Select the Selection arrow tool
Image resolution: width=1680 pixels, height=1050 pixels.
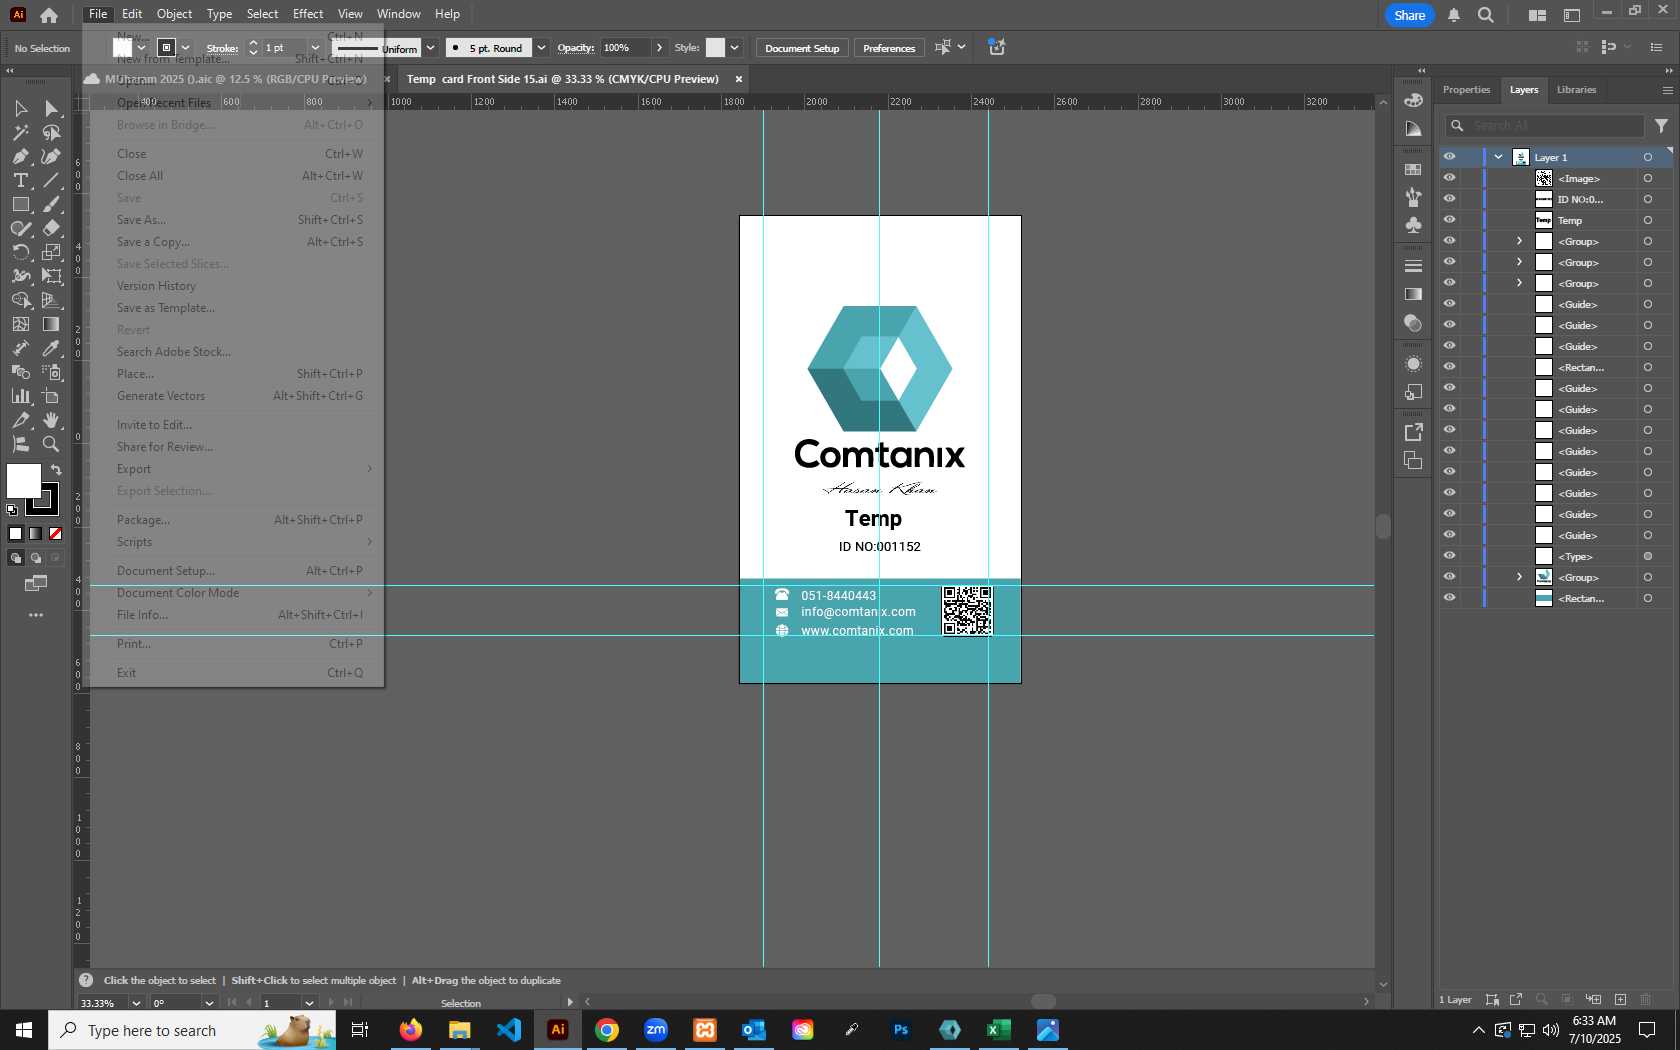click(20, 108)
